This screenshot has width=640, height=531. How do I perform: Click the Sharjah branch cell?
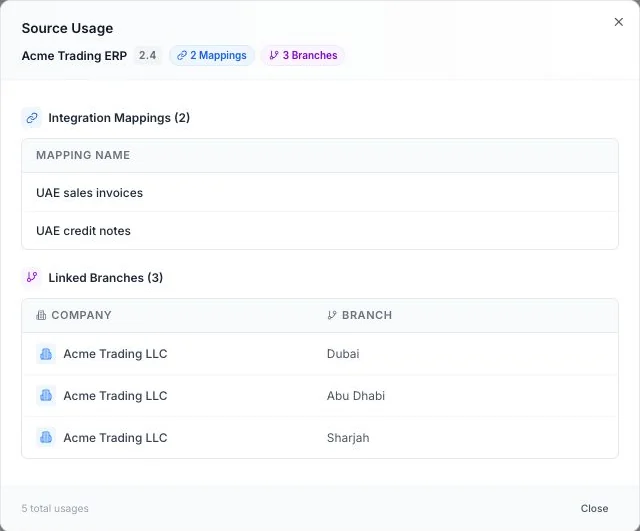pyautogui.click(x=348, y=438)
